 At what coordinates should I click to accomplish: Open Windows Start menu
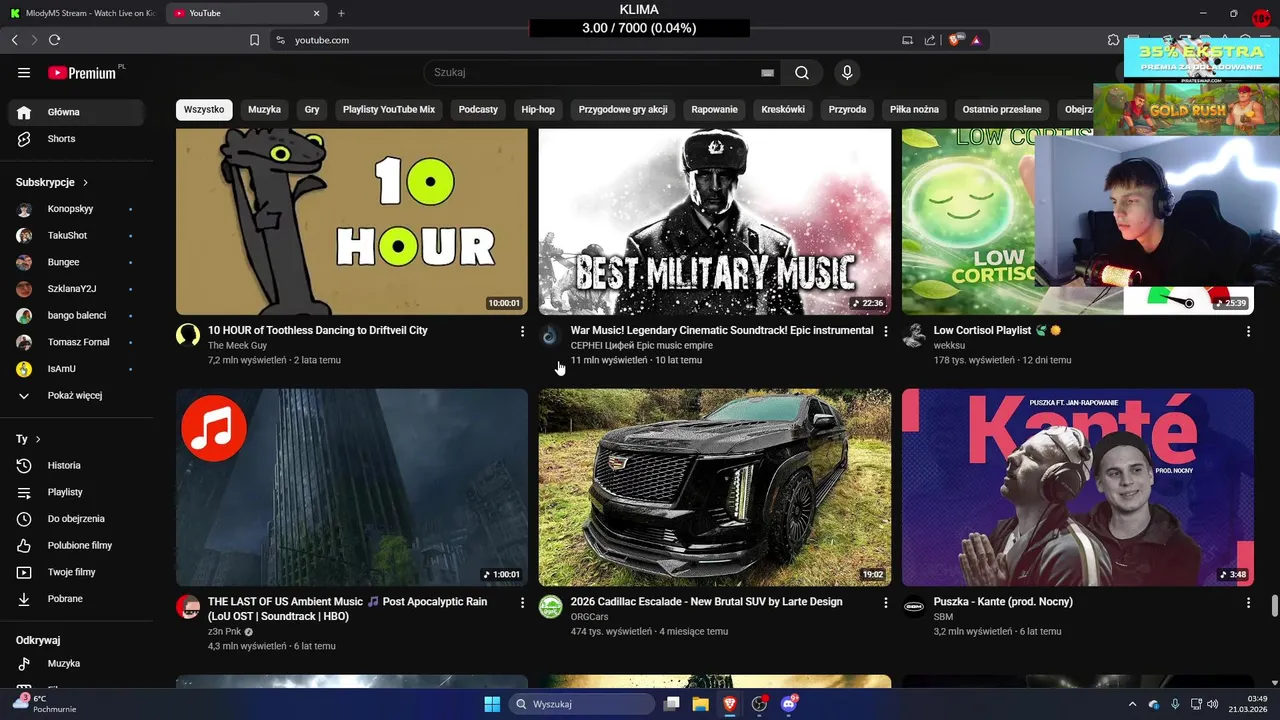[492, 704]
